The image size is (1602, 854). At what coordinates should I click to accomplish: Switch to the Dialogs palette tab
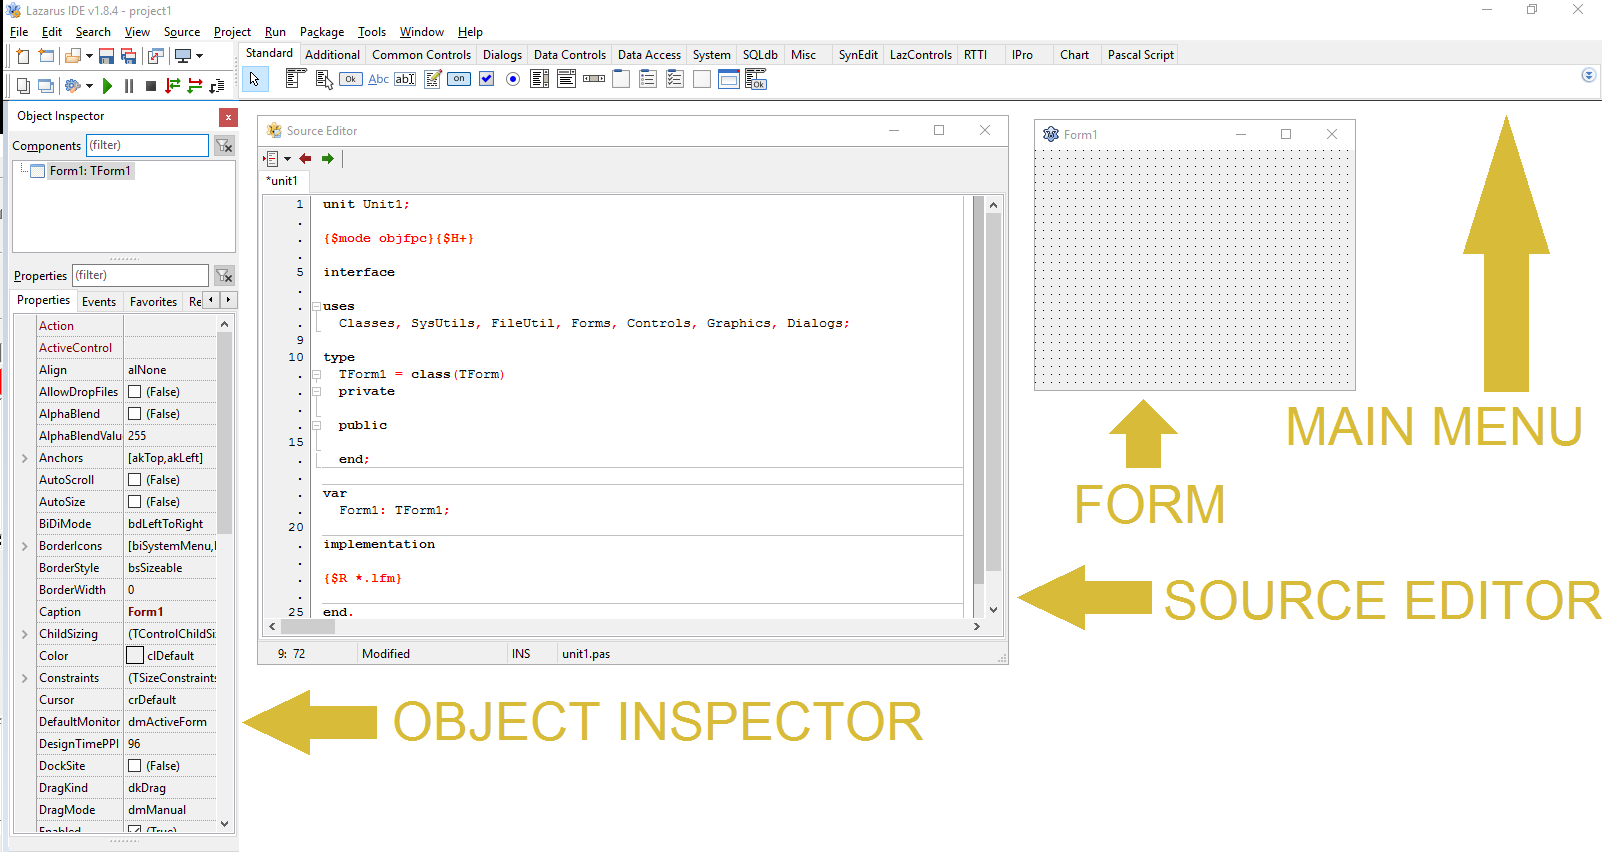(502, 55)
